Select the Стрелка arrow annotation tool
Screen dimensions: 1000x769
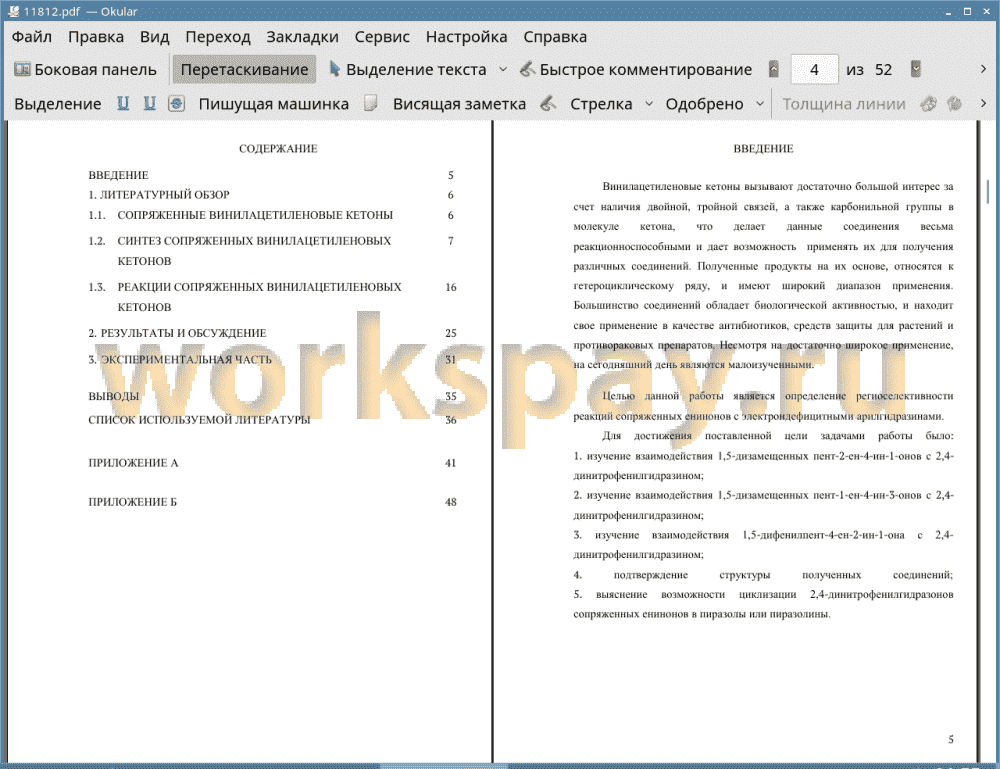pos(601,104)
